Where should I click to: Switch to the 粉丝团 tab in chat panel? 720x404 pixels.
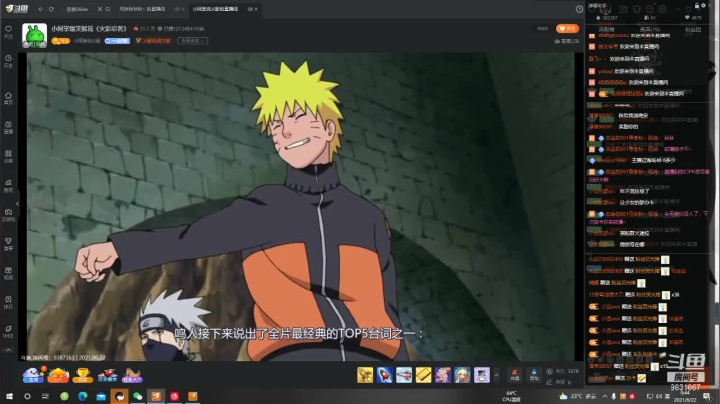point(693,29)
